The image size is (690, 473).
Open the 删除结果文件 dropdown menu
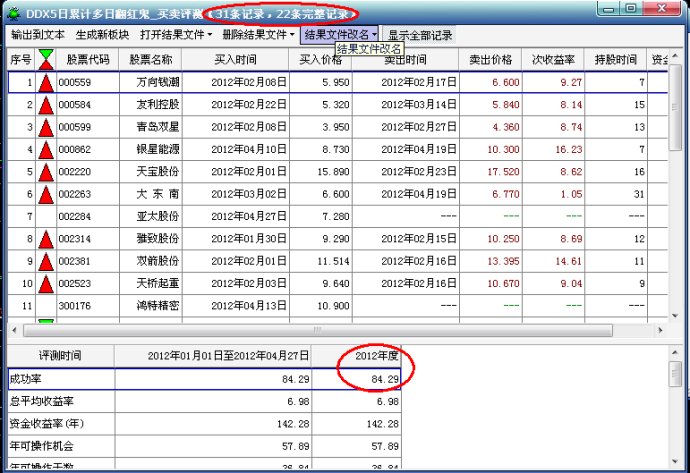(x=258, y=35)
